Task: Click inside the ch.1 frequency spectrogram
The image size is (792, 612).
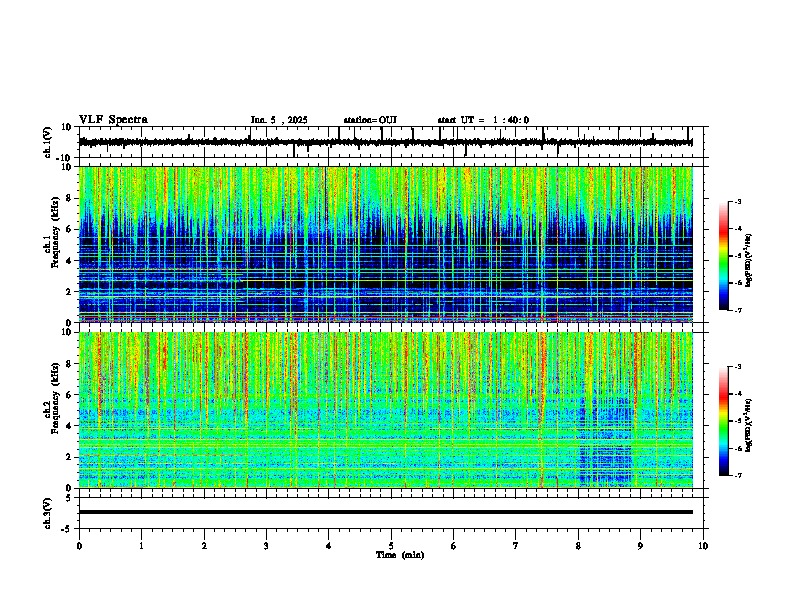Action: click(x=385, y=244)
